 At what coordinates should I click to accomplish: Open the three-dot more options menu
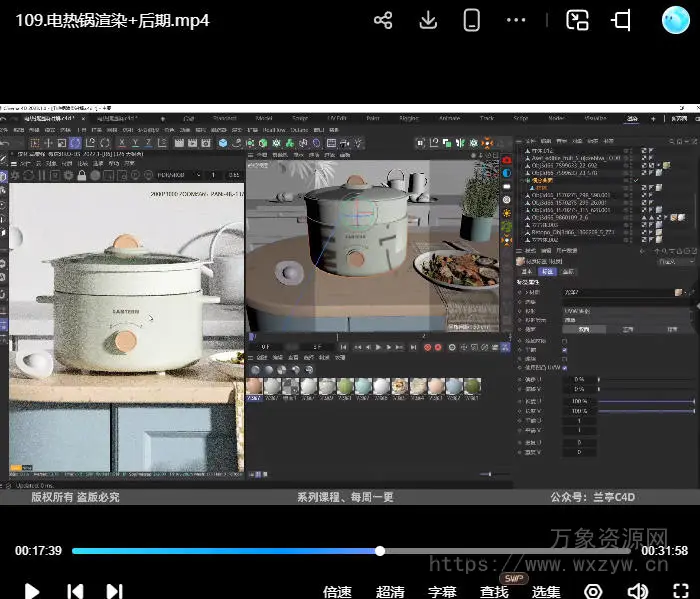pyautogui.click(x=516, y=20)
